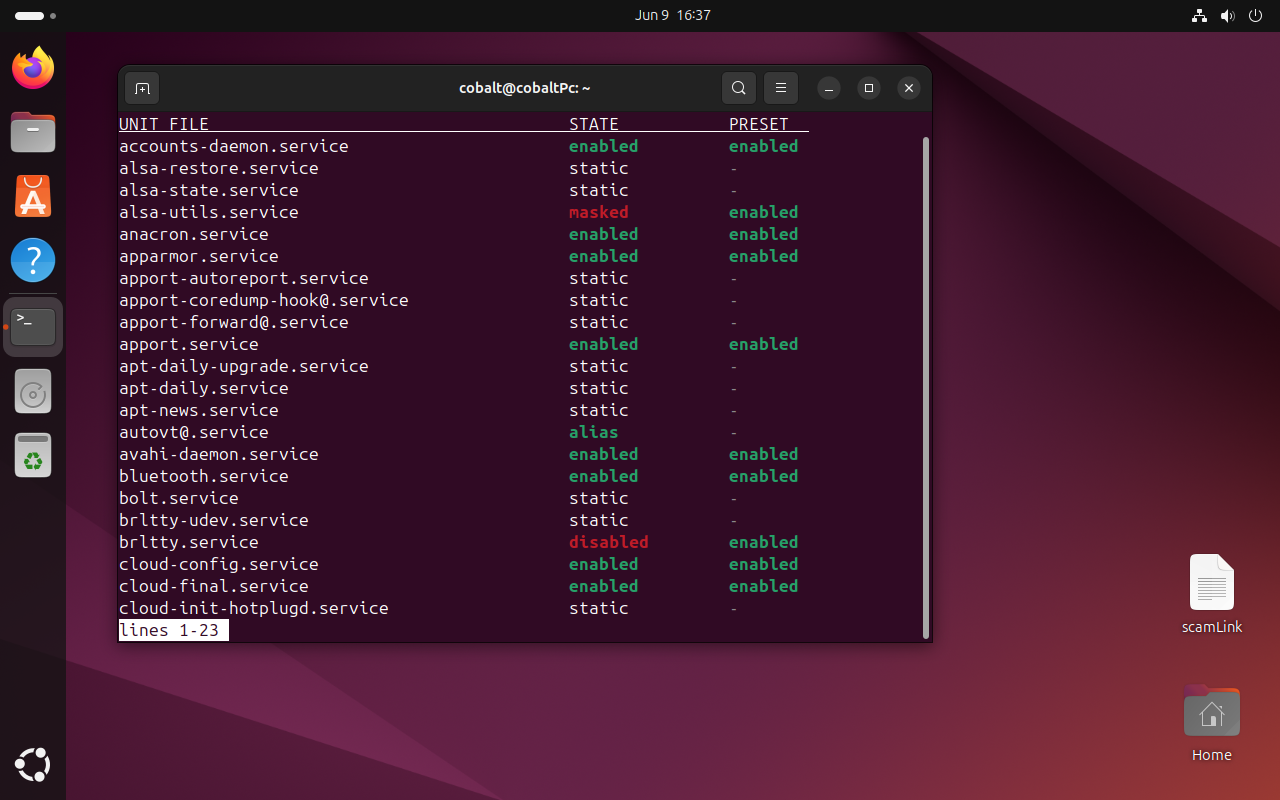Open the disc drive icon in dock

coord(33,392)
